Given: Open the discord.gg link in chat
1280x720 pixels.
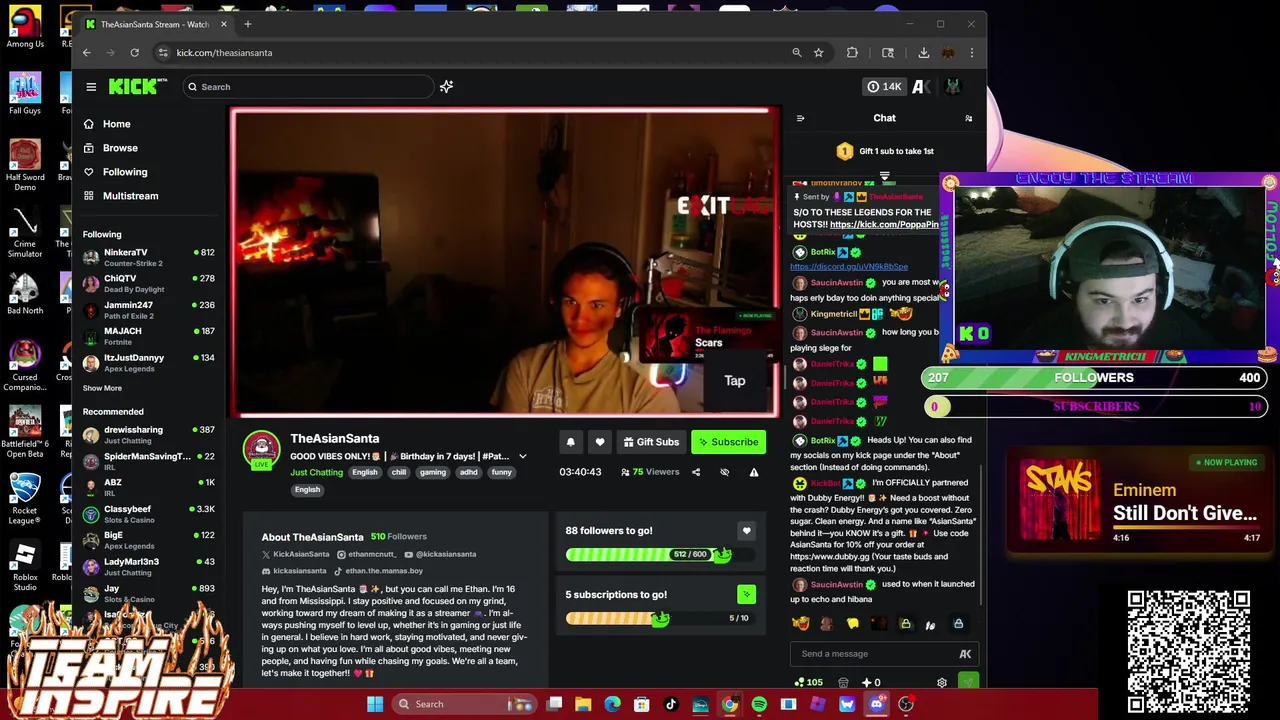Looking at the screenshot, I should [849, 267].
